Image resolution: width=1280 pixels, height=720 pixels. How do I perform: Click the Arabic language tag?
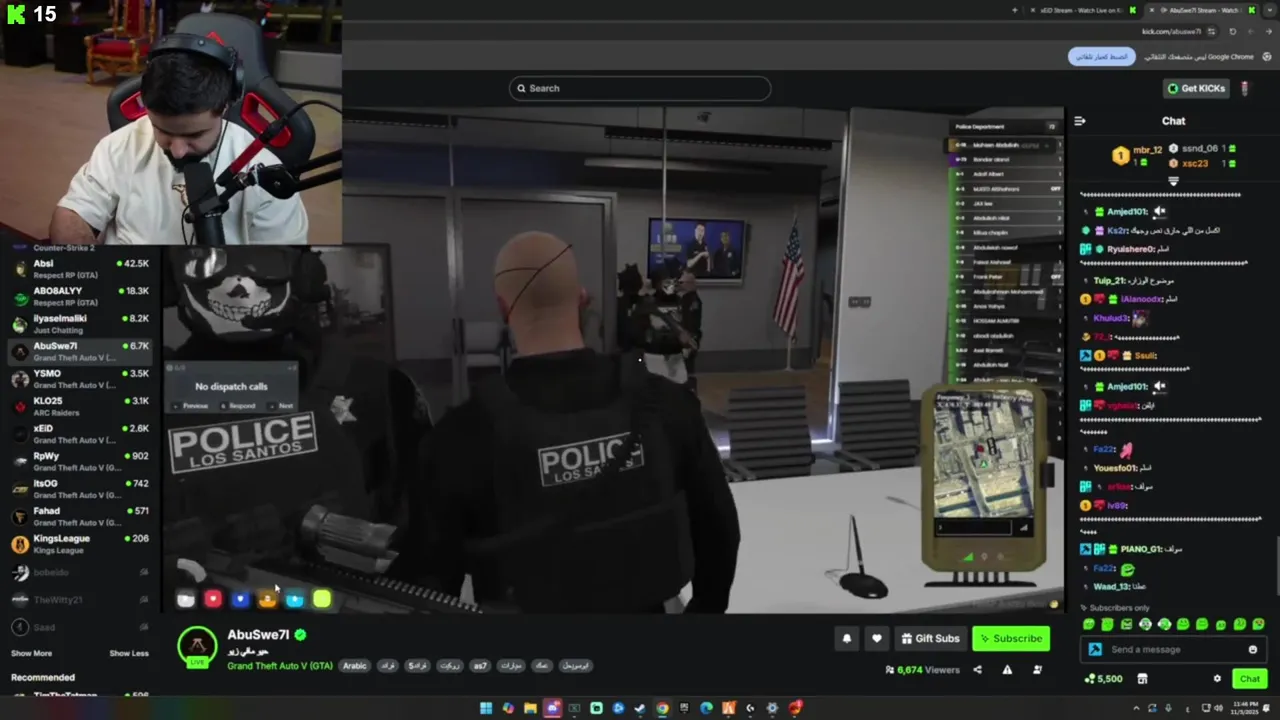coord(355,666)
